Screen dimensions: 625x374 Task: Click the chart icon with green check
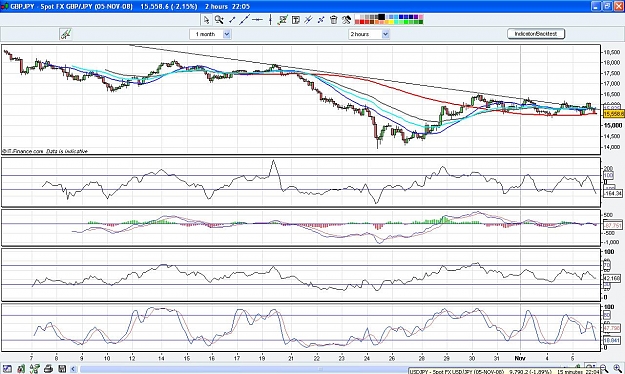click(x=283, y=20)
